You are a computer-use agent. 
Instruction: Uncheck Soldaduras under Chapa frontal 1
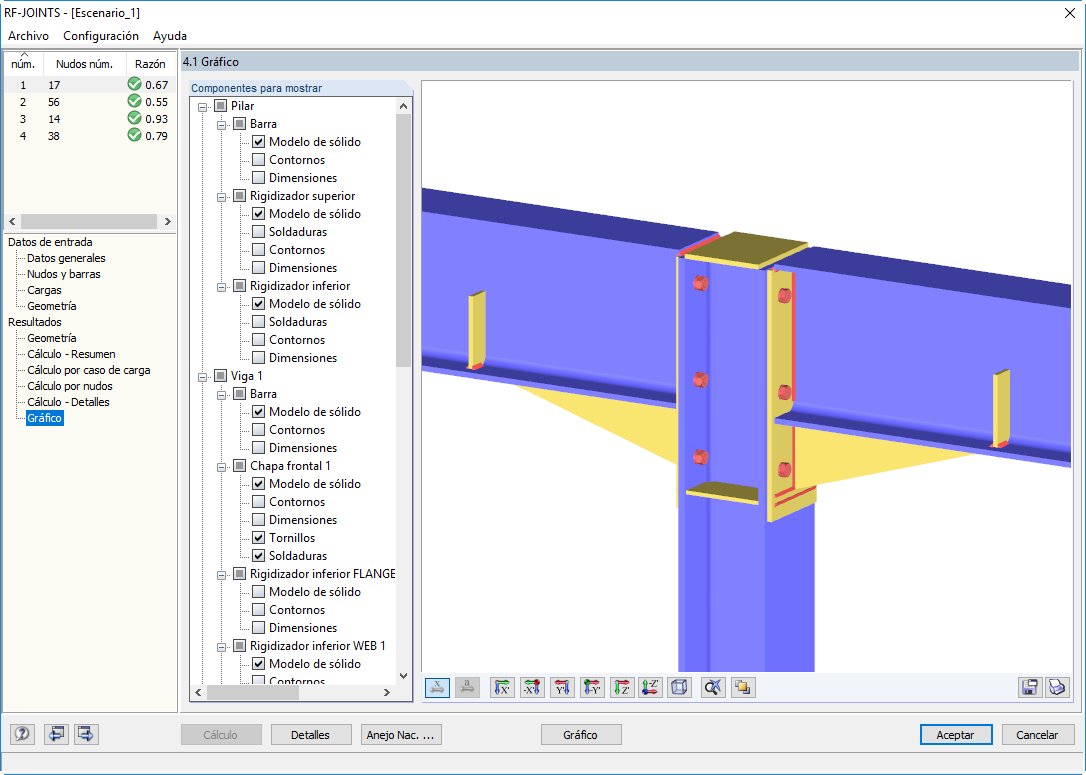(x=258, y=555)
